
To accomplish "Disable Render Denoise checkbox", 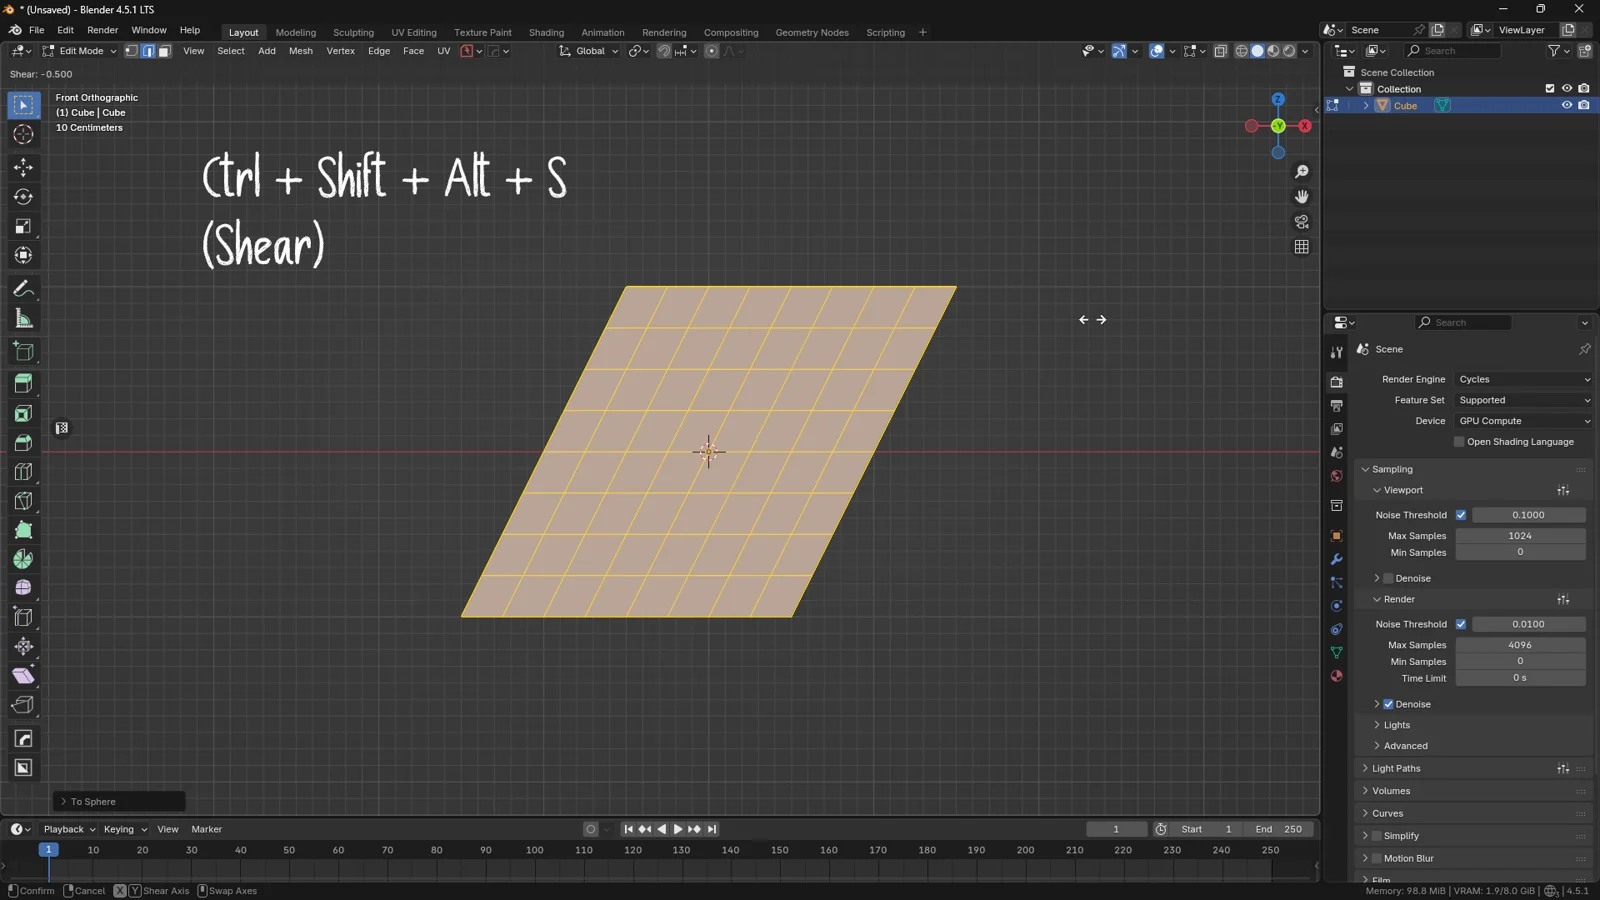I will coord(1388,704).
